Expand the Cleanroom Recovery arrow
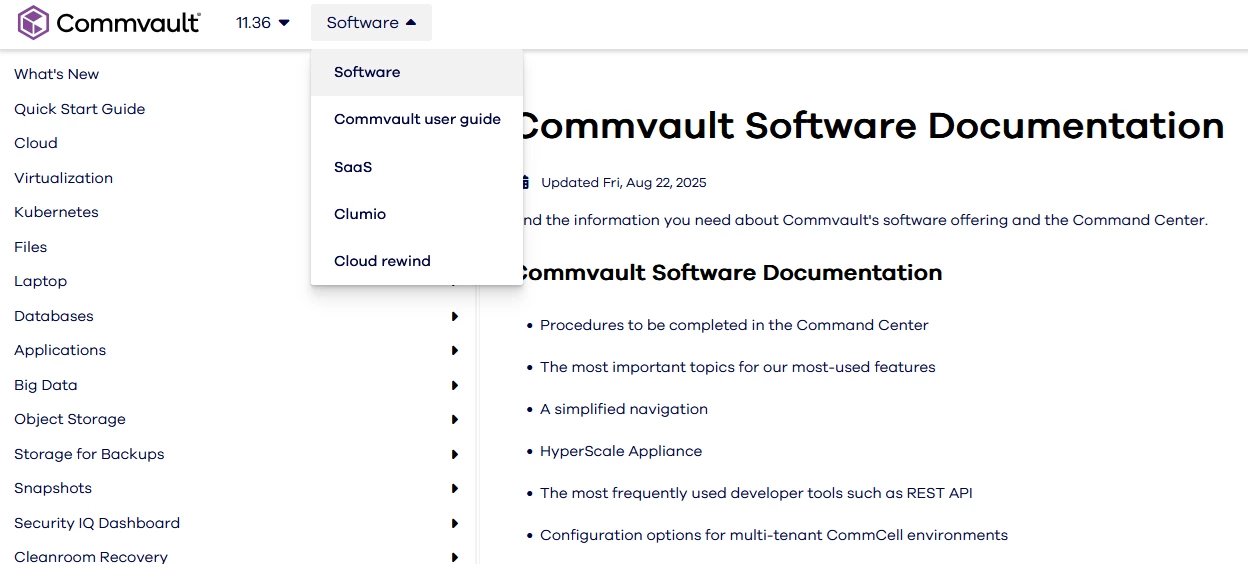The height and width of the screenshot is (587, 1248). 455,558
